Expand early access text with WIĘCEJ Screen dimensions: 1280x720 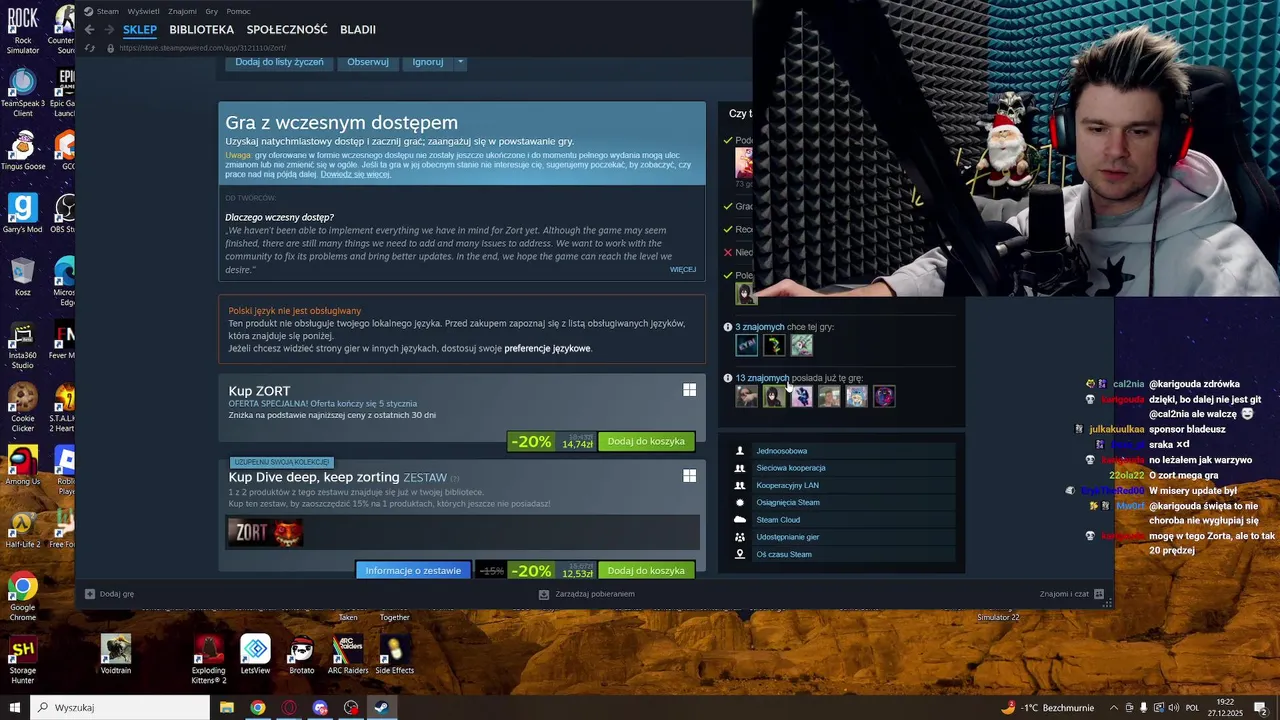pos(683,269)
